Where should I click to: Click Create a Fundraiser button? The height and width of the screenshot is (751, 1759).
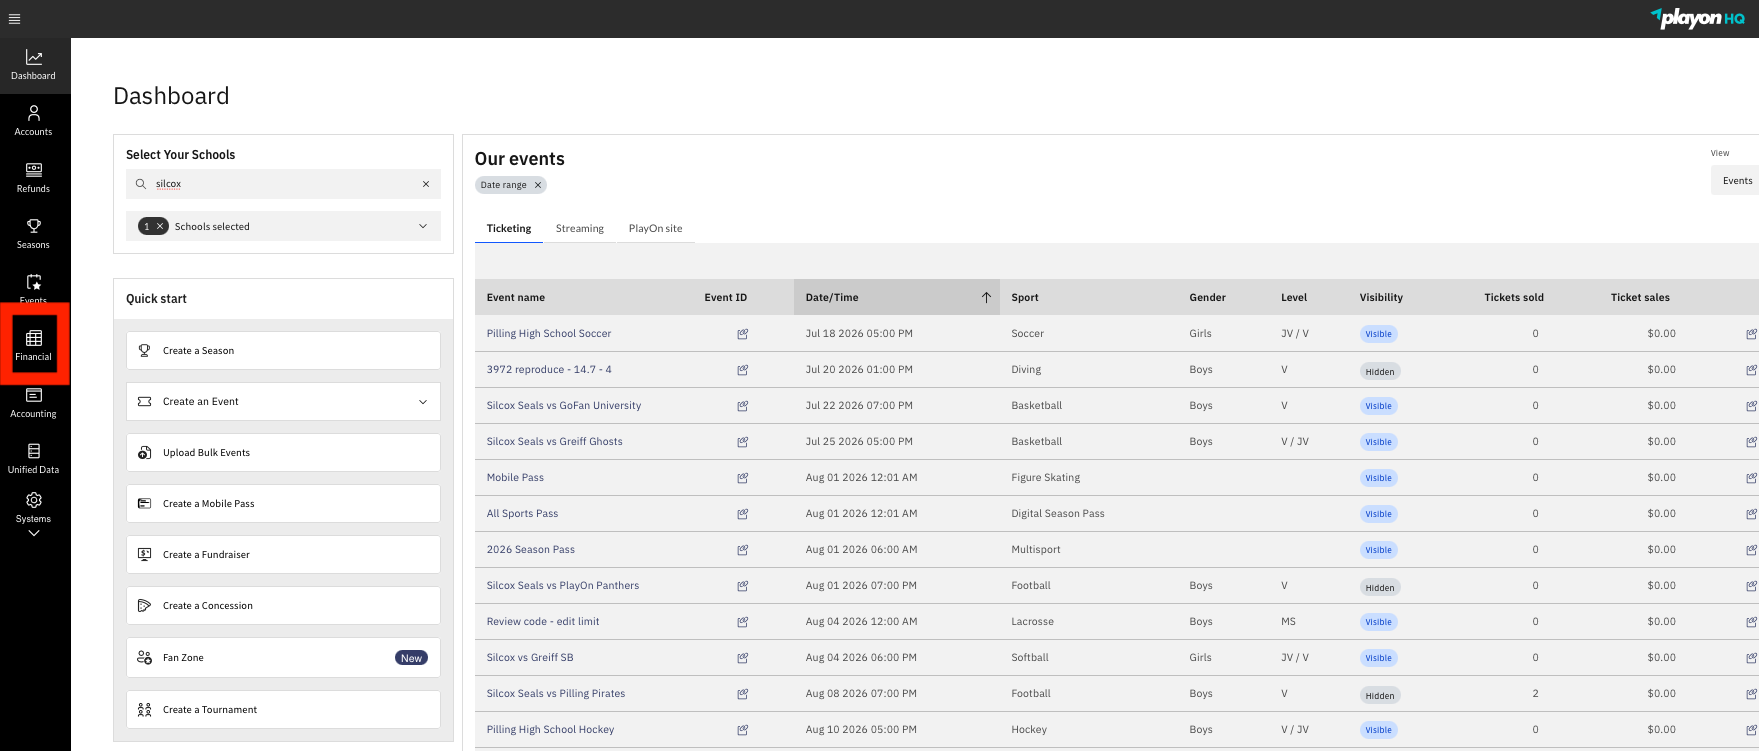click(284, 555)
